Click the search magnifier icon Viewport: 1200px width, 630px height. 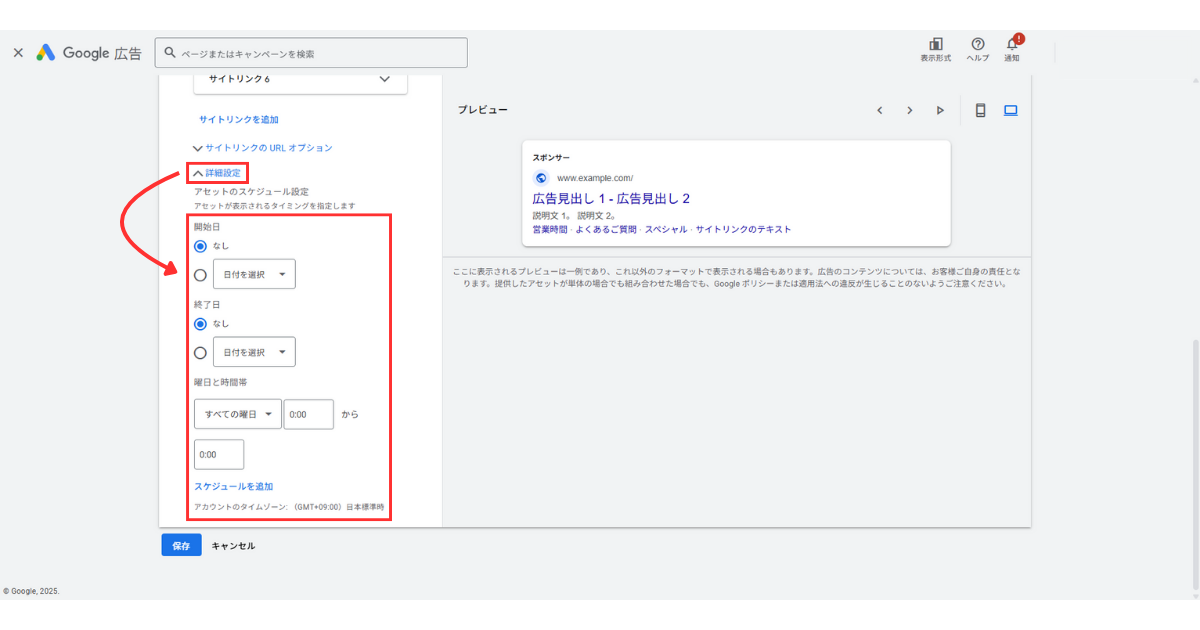pyautogui.click(x=170, y=53)
